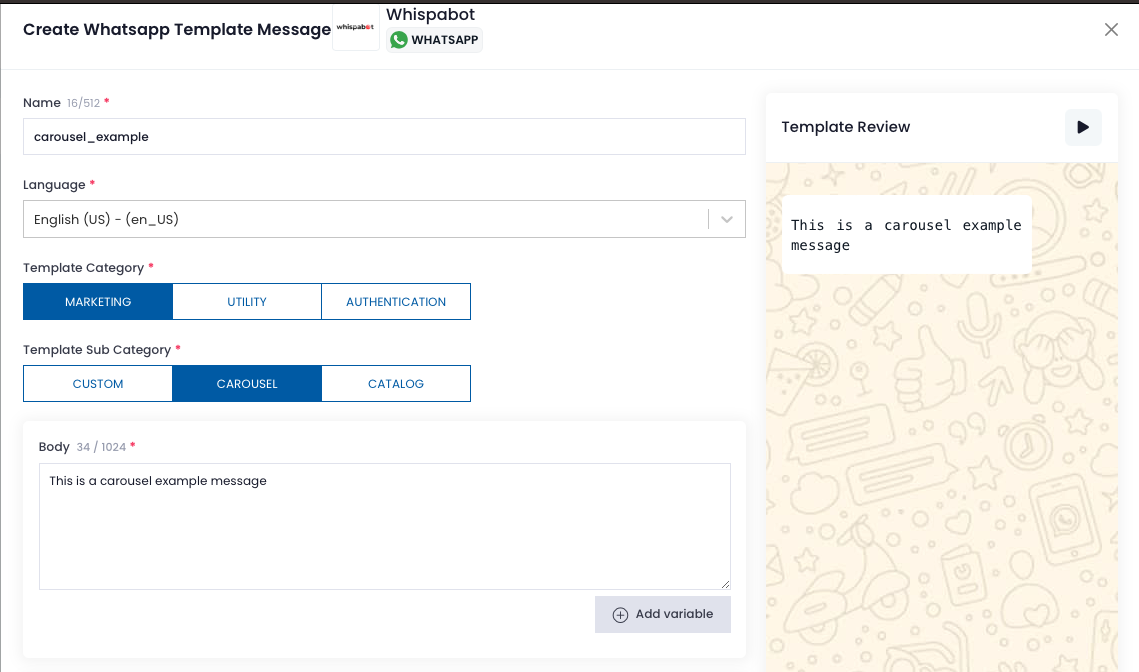Click the Whispabot account name
Screen dimensions: 1139x672
click(x=430, y=15)
